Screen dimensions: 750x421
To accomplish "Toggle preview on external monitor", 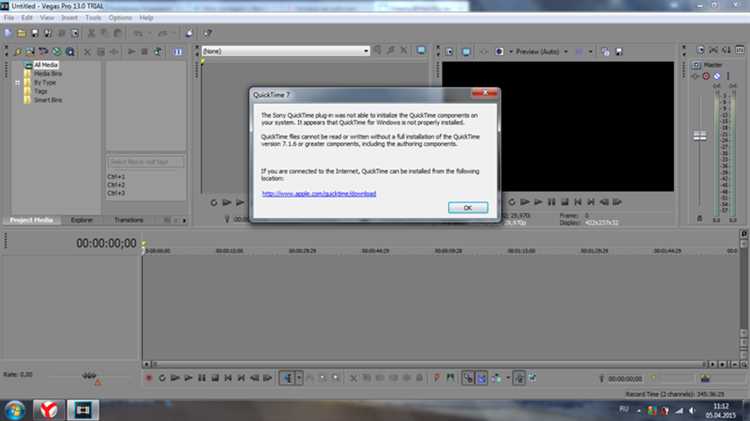I will [x=466, y=52].
